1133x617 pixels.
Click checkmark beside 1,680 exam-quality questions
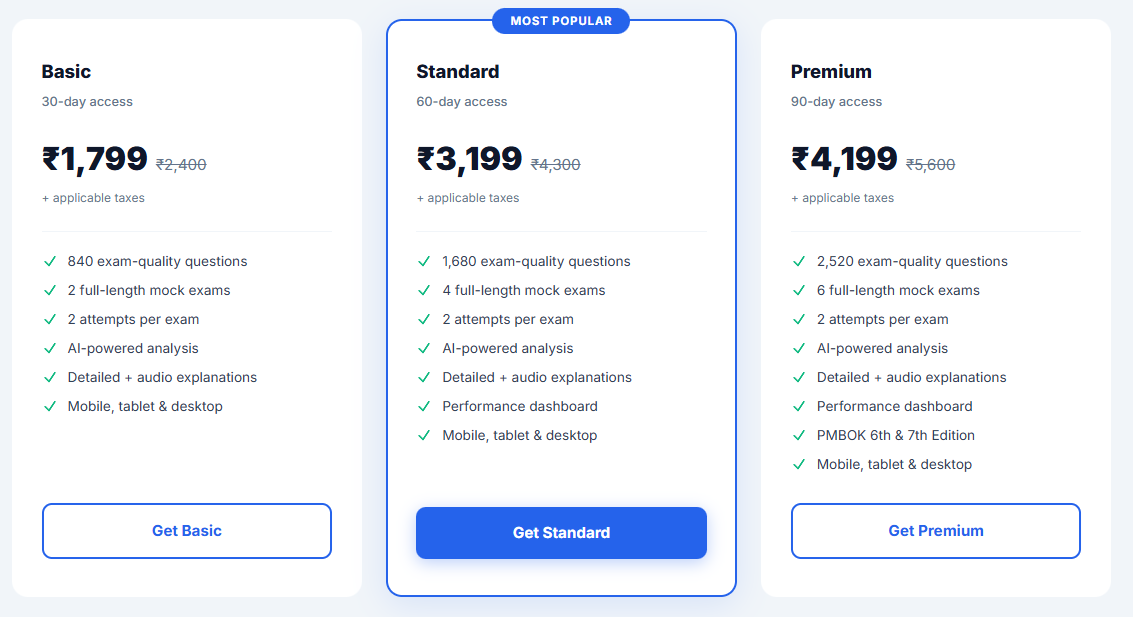coord(424,262)
